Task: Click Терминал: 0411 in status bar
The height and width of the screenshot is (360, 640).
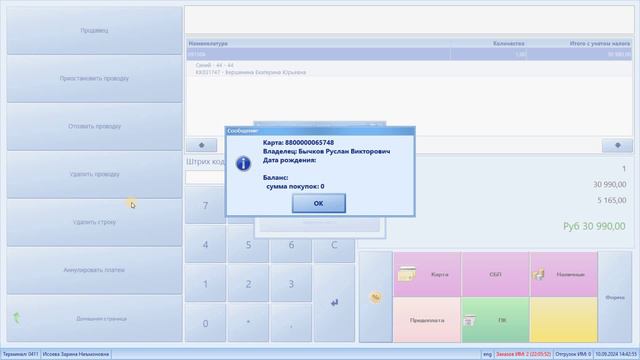Action: (x=20, y=354)
